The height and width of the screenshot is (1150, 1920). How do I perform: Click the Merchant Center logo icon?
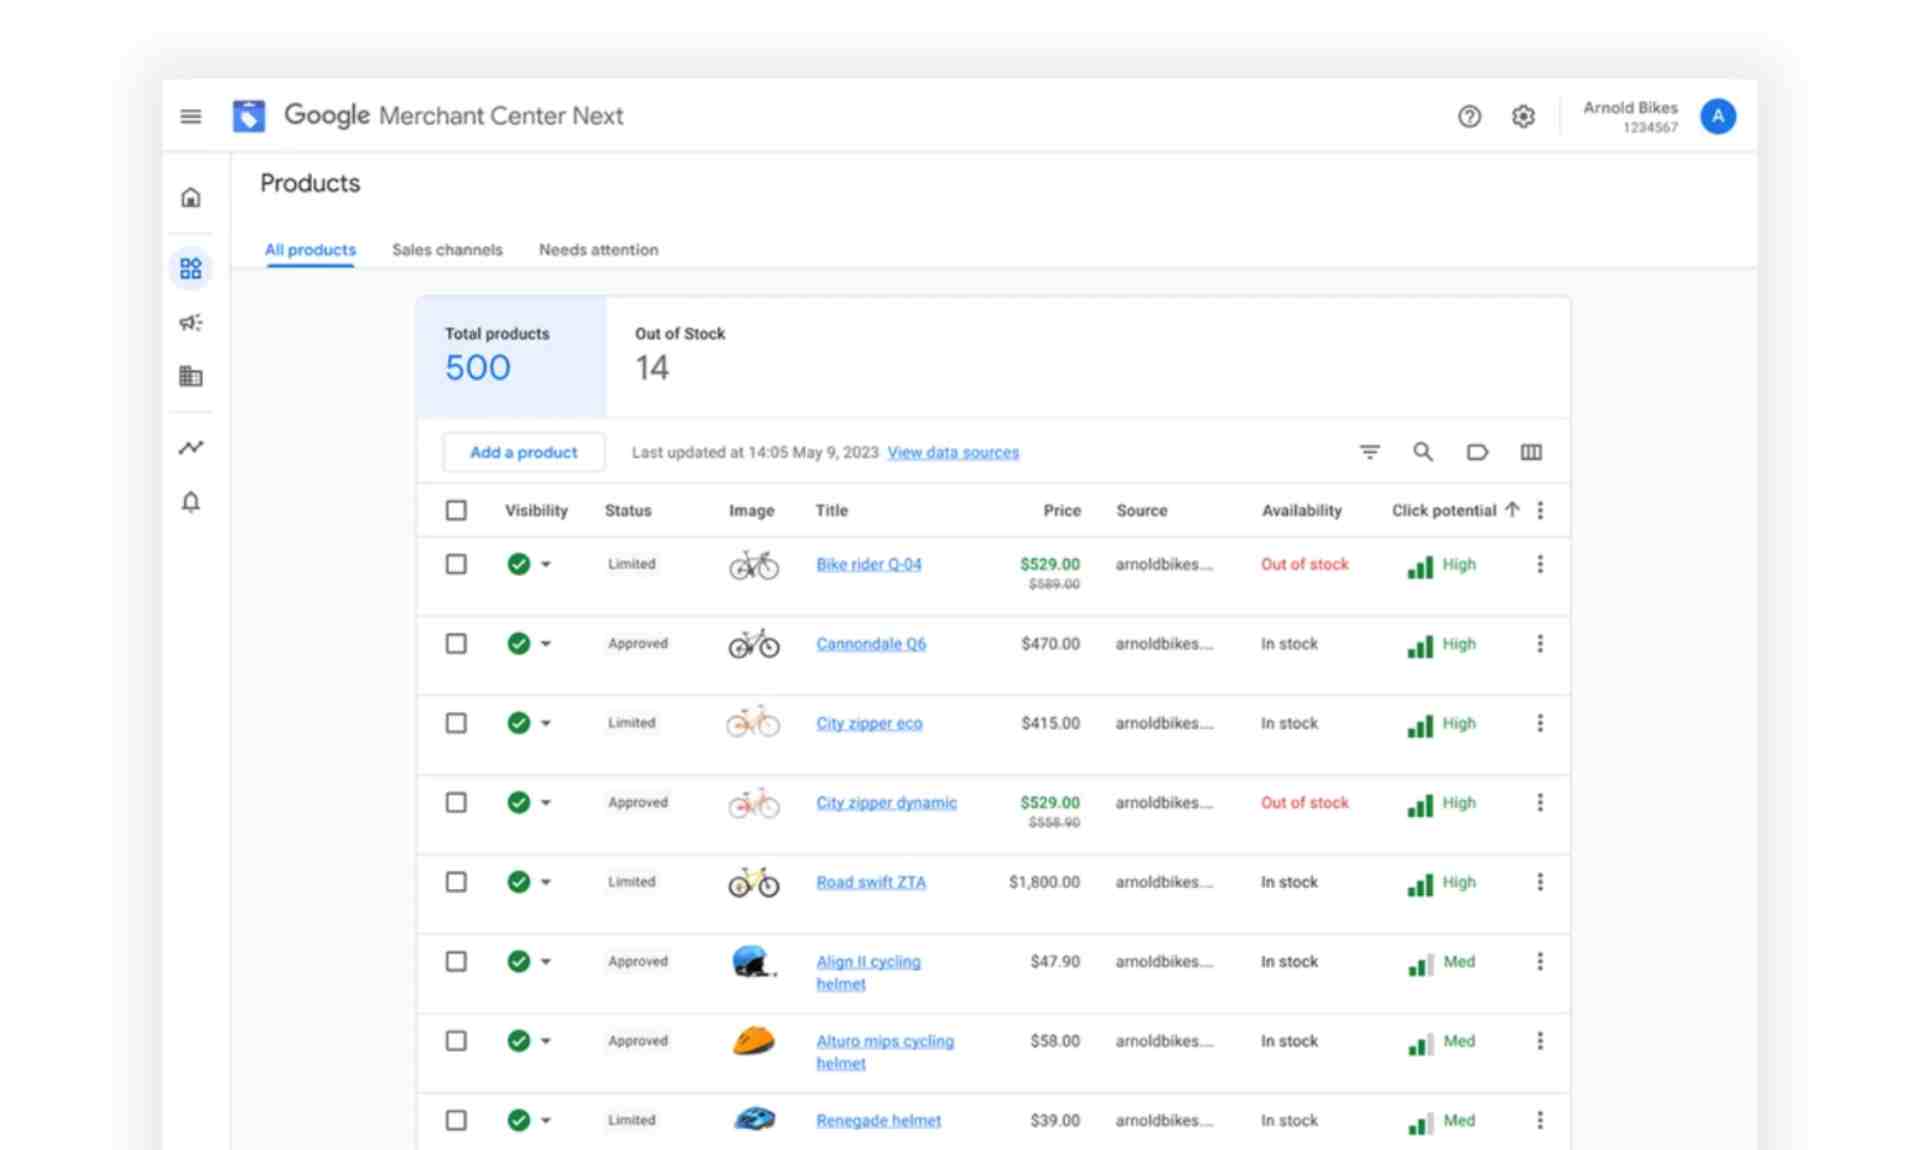point(249,116)
